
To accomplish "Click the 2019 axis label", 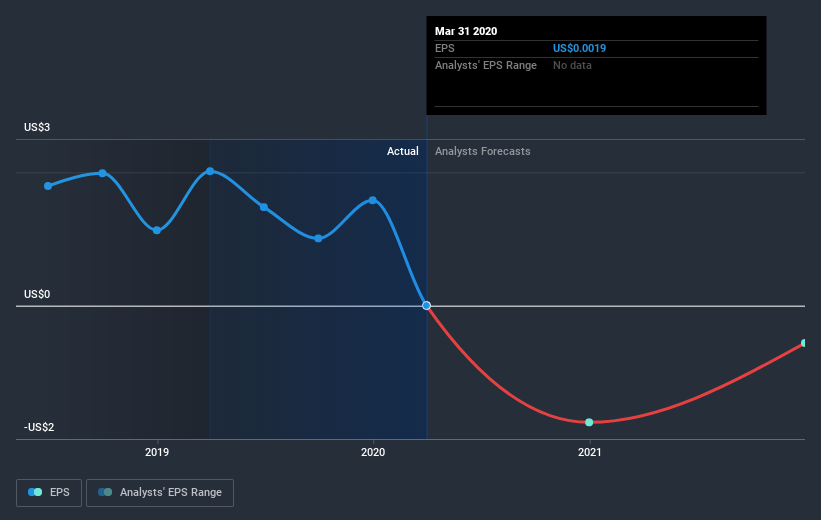I will (157, 452).
